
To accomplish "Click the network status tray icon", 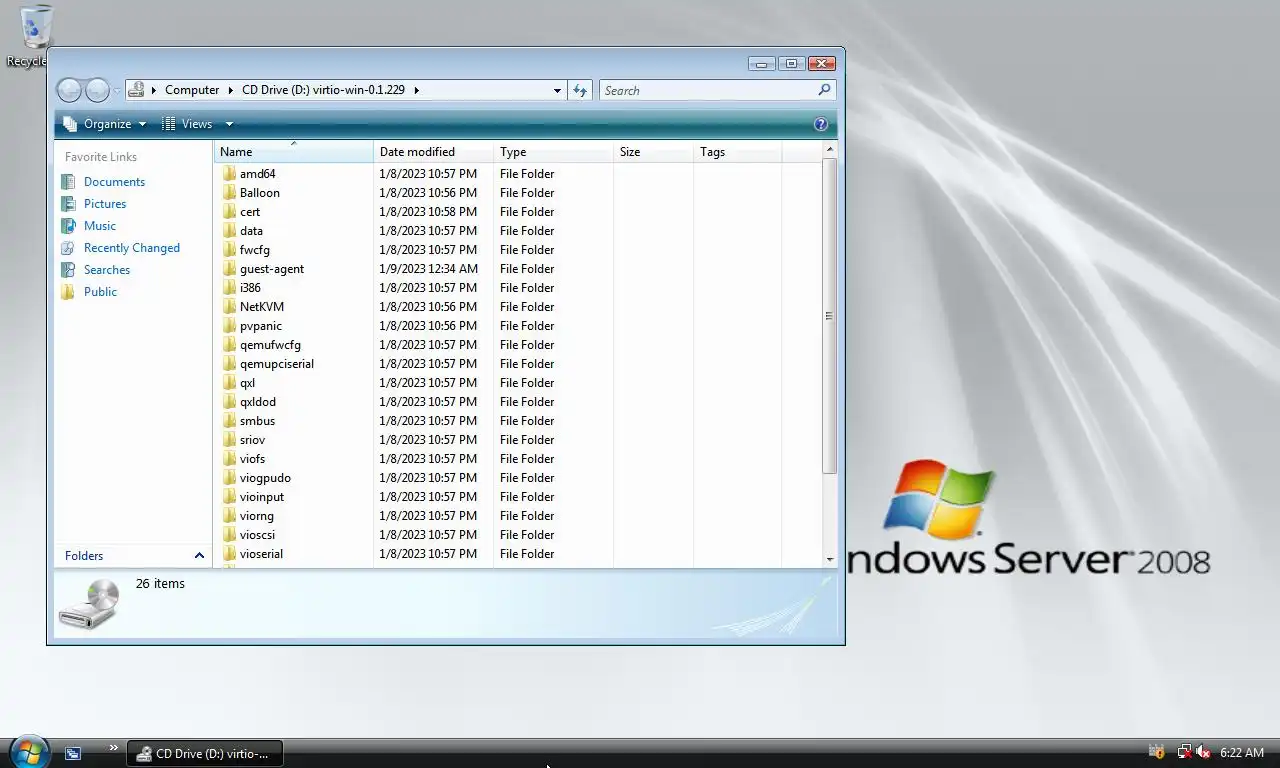I will [x=1184, y=752].
